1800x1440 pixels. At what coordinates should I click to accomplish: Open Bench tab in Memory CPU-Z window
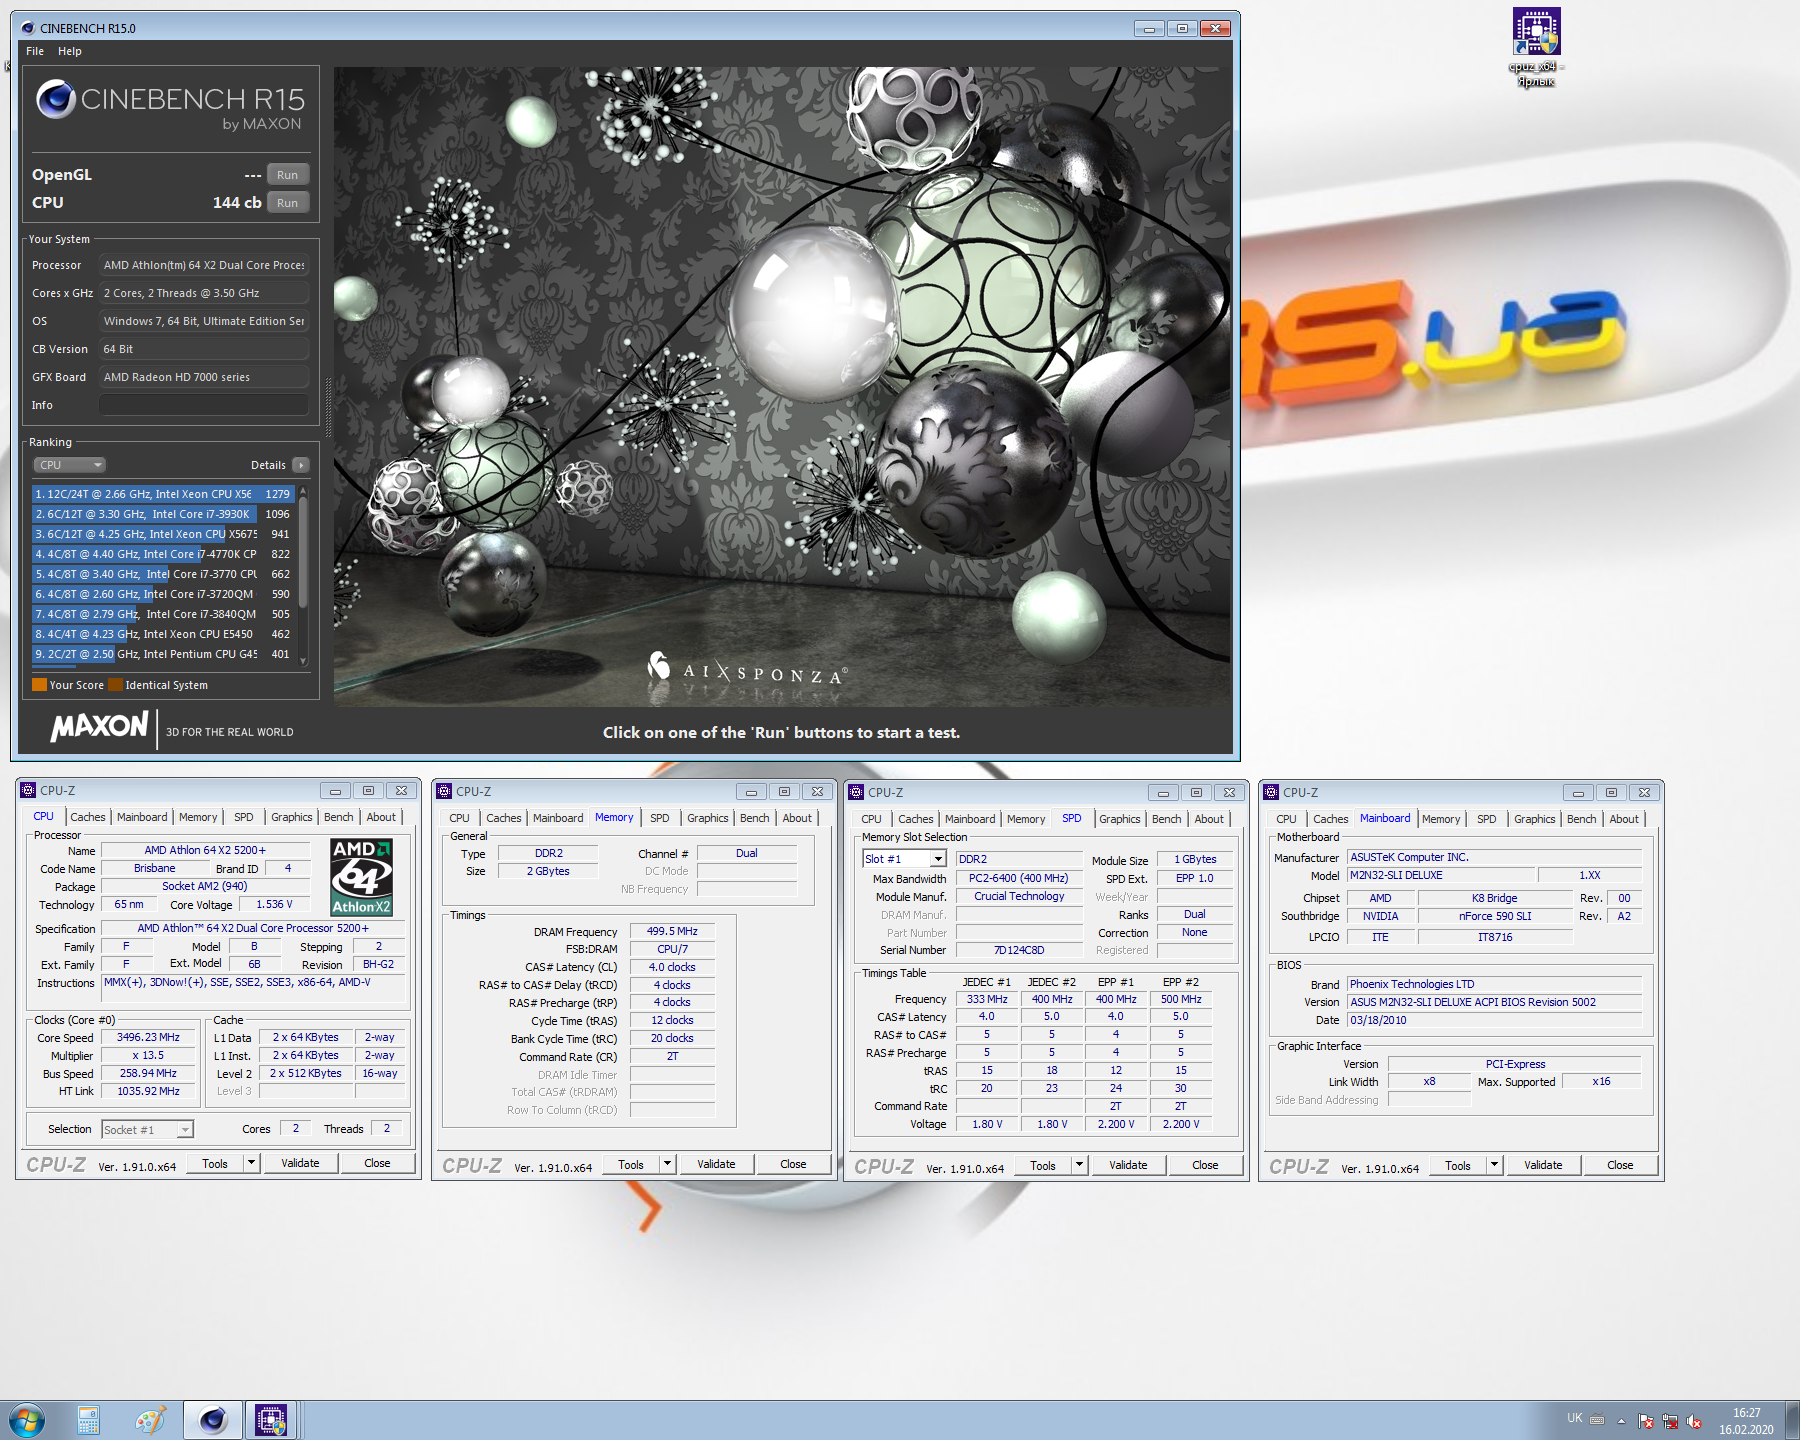(x=755, y=818)
